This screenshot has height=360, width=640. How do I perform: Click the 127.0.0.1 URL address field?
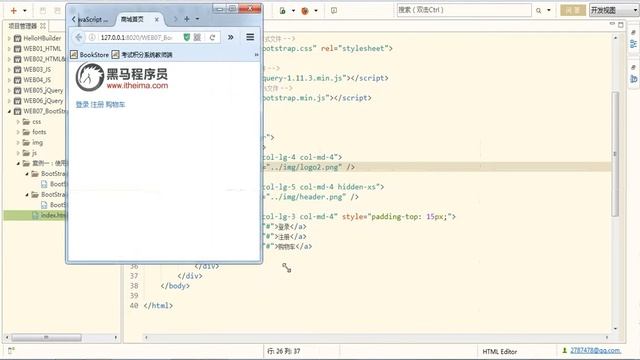point(136,37)
